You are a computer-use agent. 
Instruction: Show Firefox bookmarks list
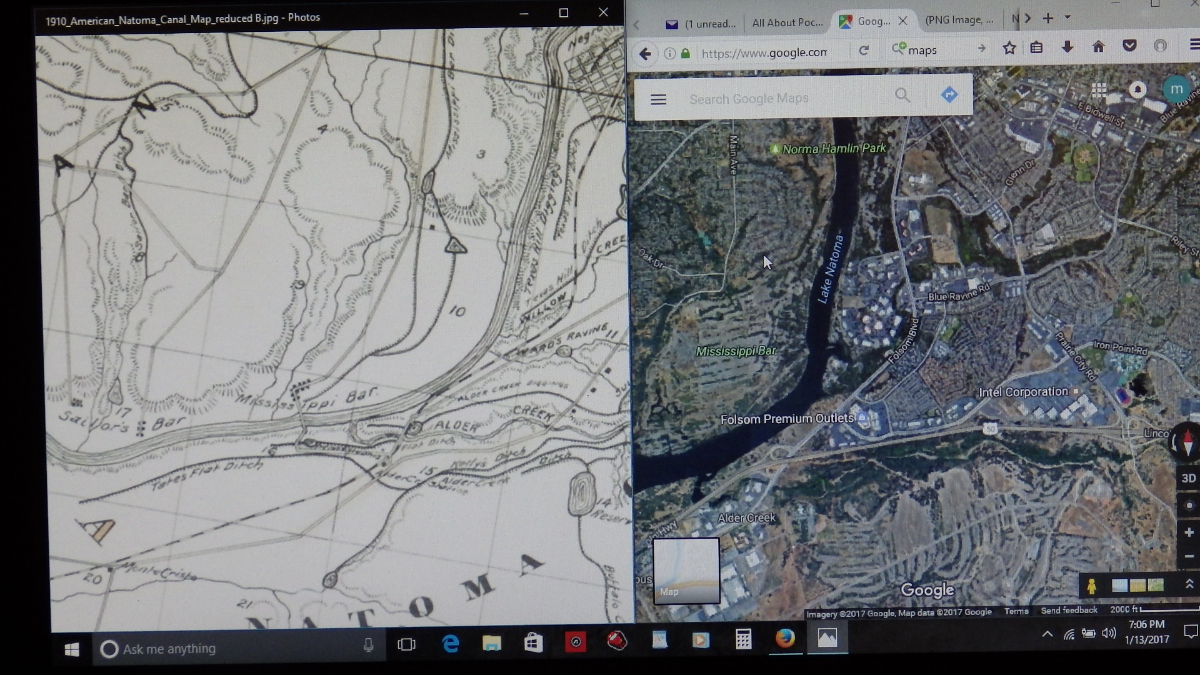click(1037, 47)
